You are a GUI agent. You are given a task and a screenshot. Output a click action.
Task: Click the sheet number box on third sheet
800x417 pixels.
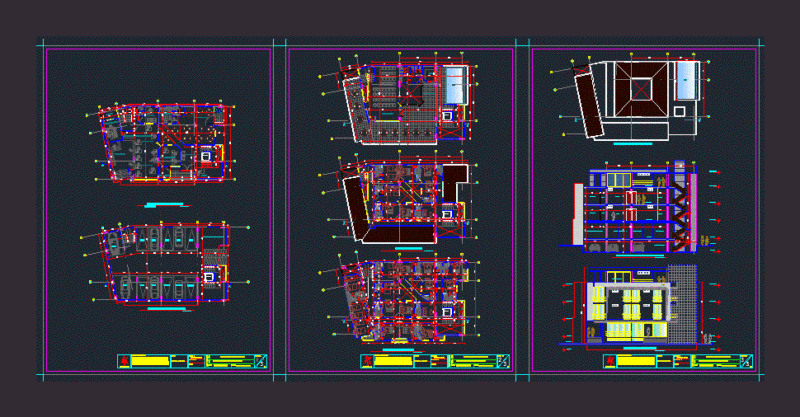click(746, 361)
